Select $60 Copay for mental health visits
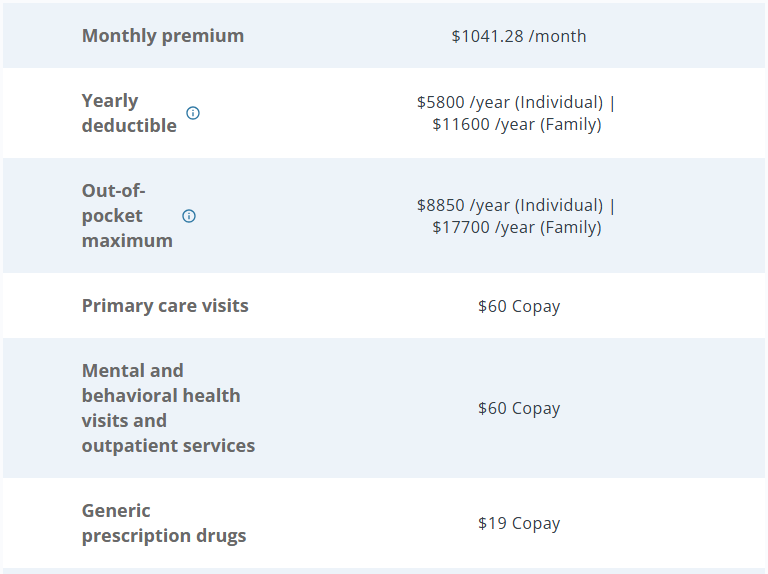The image size is (768, 574). (519, 408)
